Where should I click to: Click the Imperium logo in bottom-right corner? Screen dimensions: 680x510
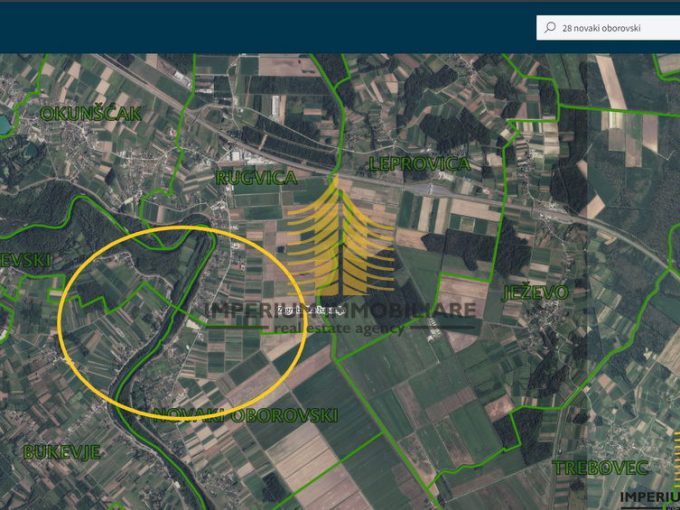tap(649, 497)
